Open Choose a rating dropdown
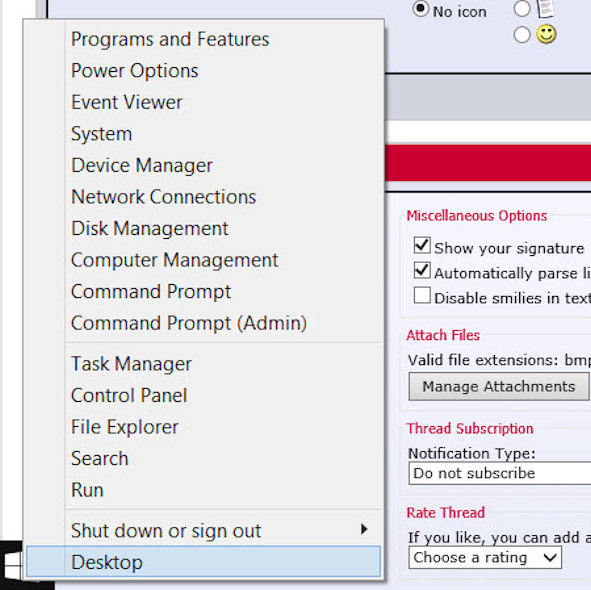 point(485,558)
